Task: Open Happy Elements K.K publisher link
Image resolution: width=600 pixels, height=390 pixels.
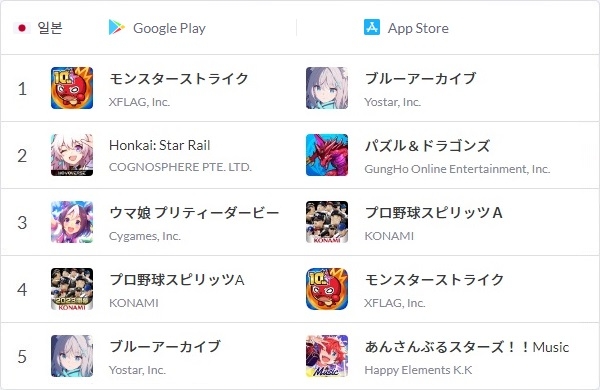Action: [x=418, y=370]
